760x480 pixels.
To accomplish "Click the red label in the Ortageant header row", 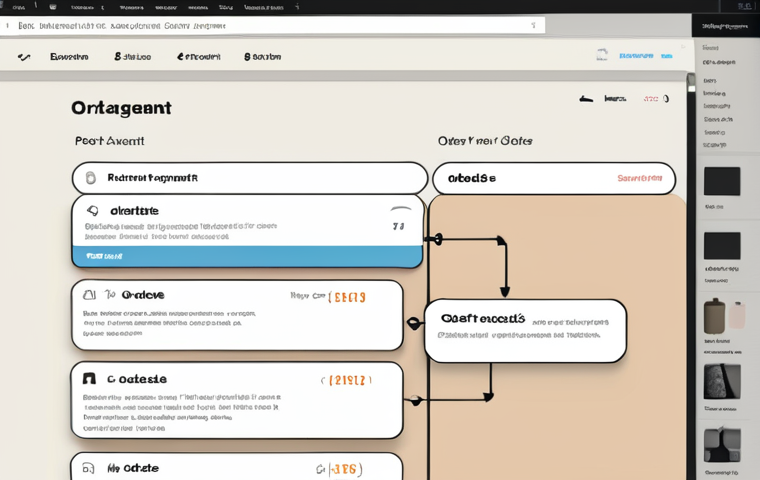I will [650, 99].
